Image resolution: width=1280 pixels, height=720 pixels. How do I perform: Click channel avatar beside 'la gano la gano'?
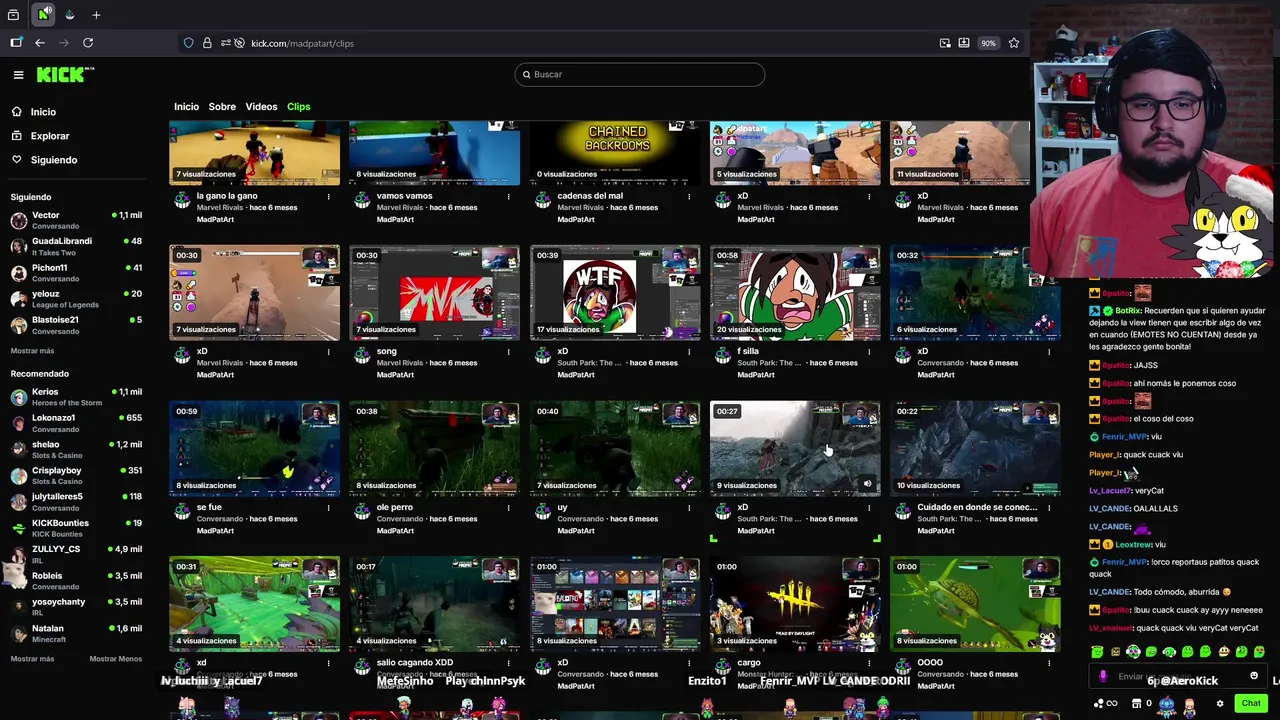pos(182,200)
